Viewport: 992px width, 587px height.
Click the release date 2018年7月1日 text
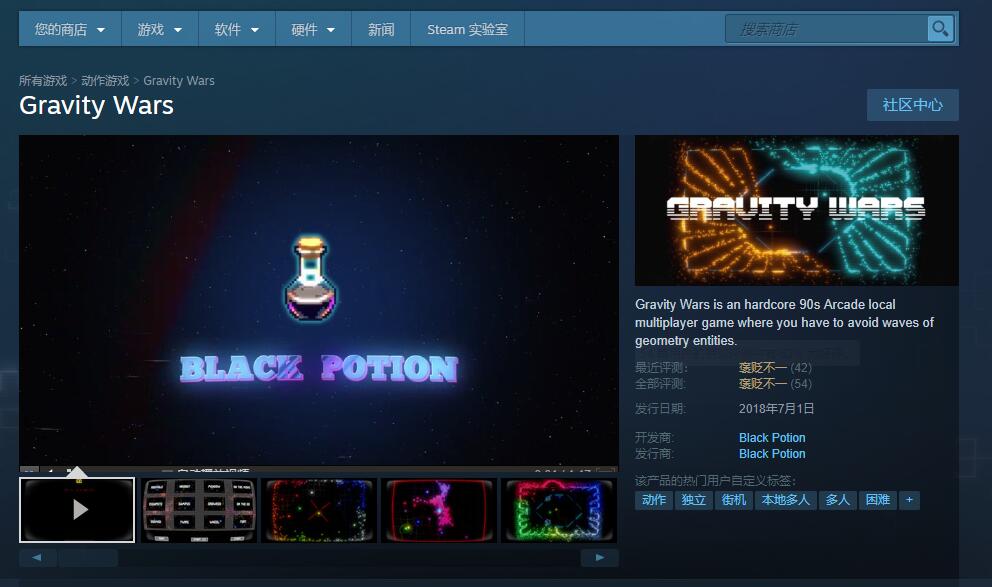[776, 409]
